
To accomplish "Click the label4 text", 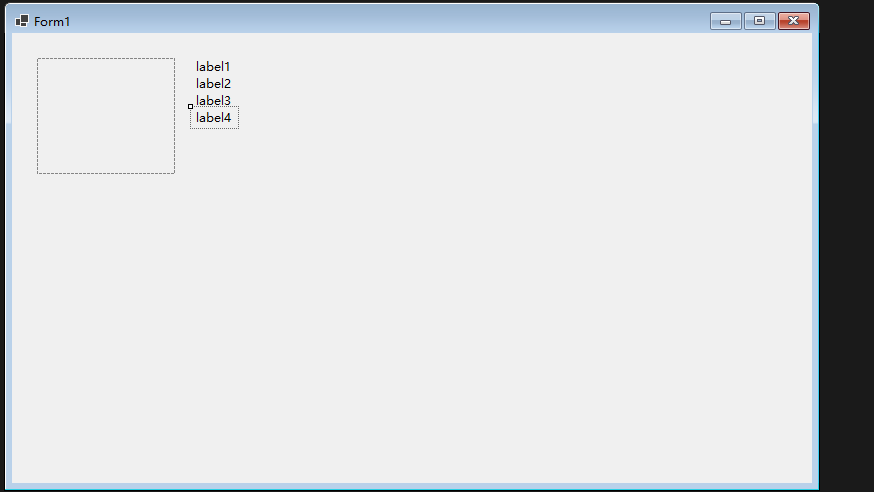I will click(213, 118).
